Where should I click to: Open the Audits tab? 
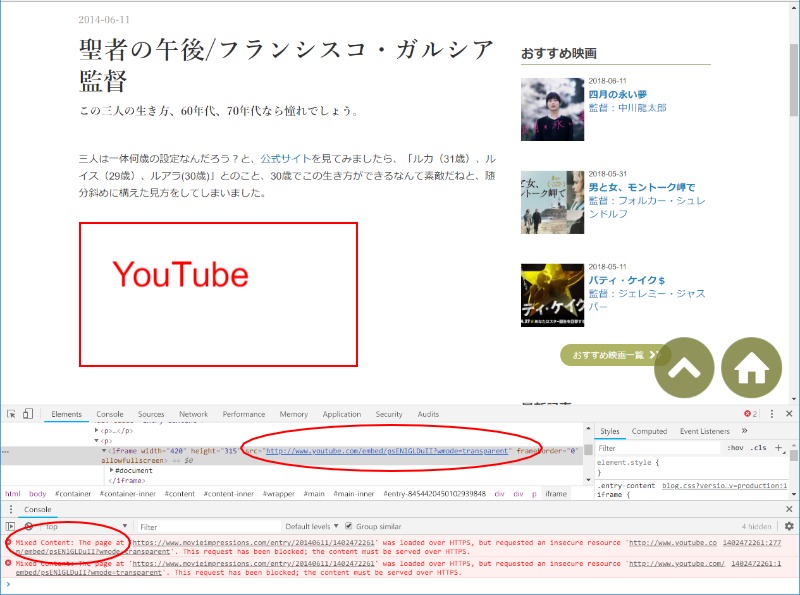pyautogui.click(x=428, y=414)
